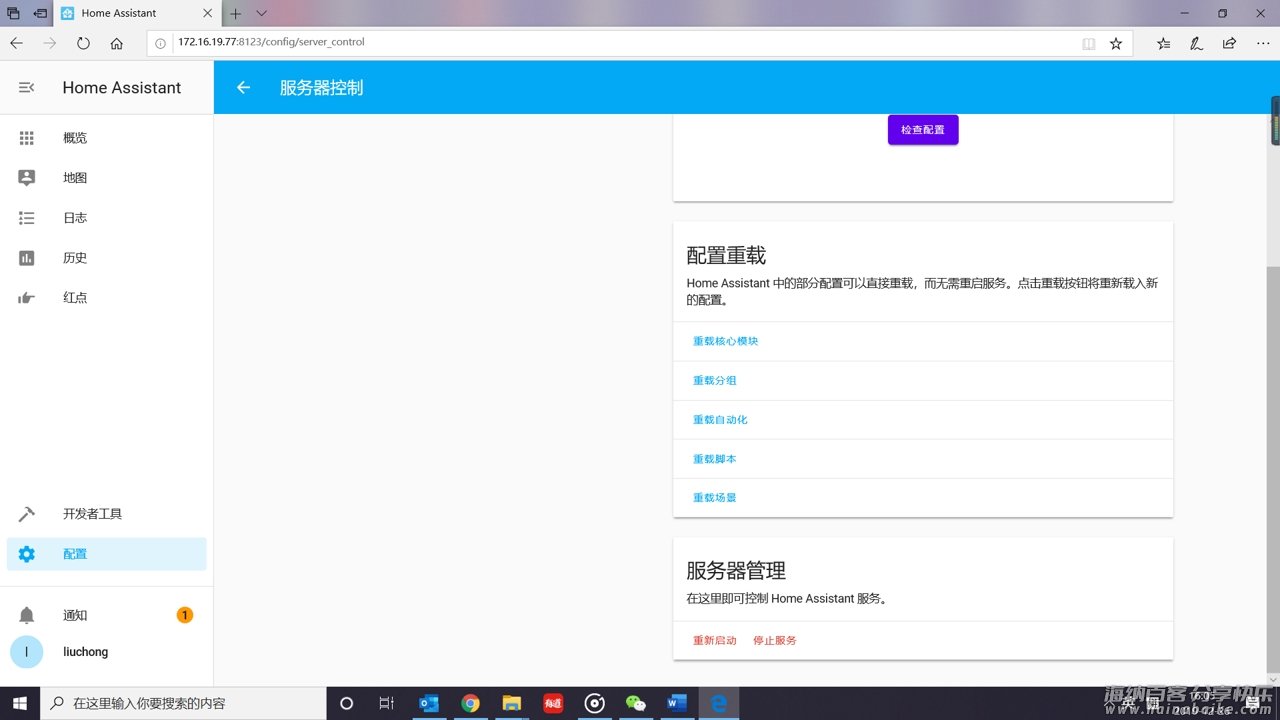Open the 红点 sidebar item

point(107,298)
